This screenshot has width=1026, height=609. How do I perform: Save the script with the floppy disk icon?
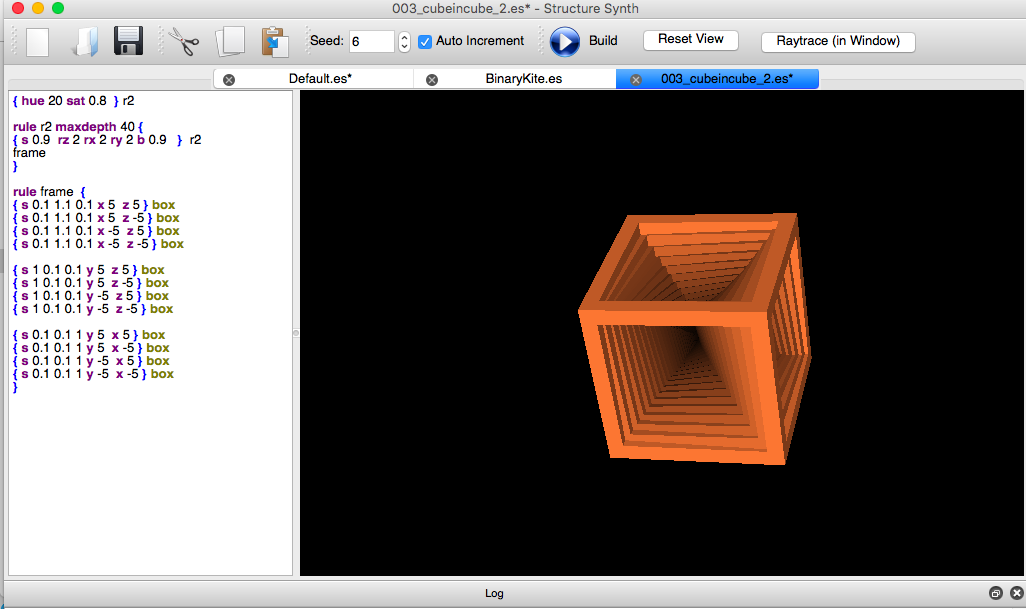(x=128, y=41)
